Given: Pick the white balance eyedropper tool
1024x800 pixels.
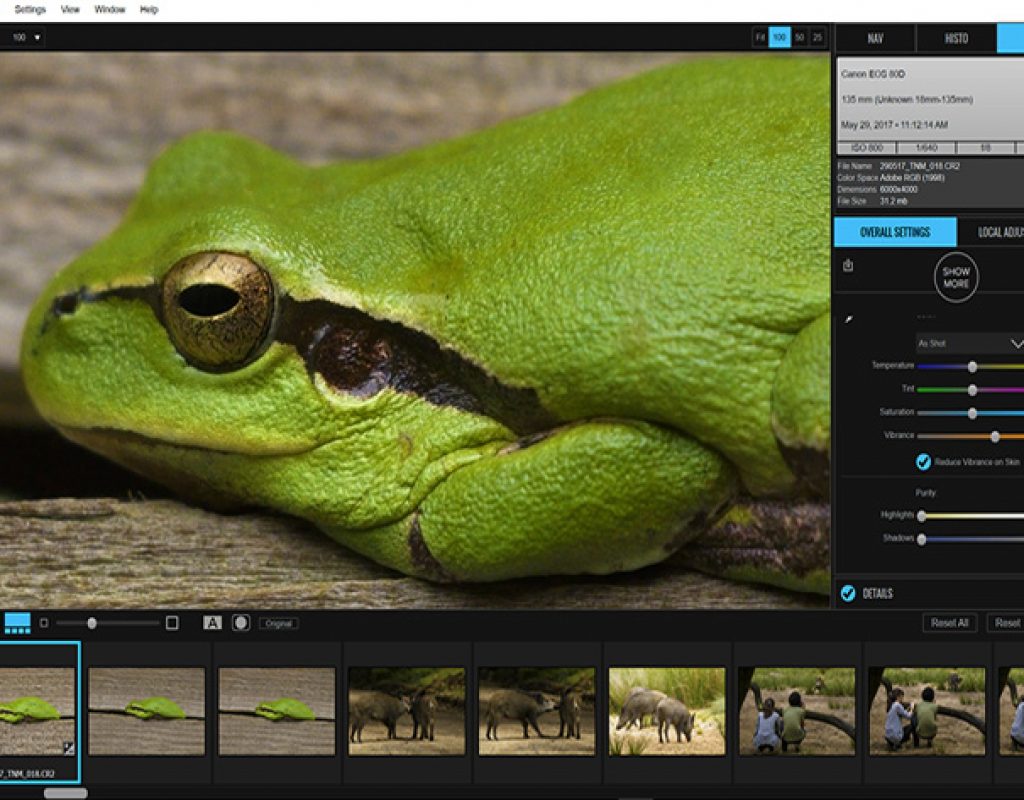Looking at the screenshot, I should click(x=848, y=319).
